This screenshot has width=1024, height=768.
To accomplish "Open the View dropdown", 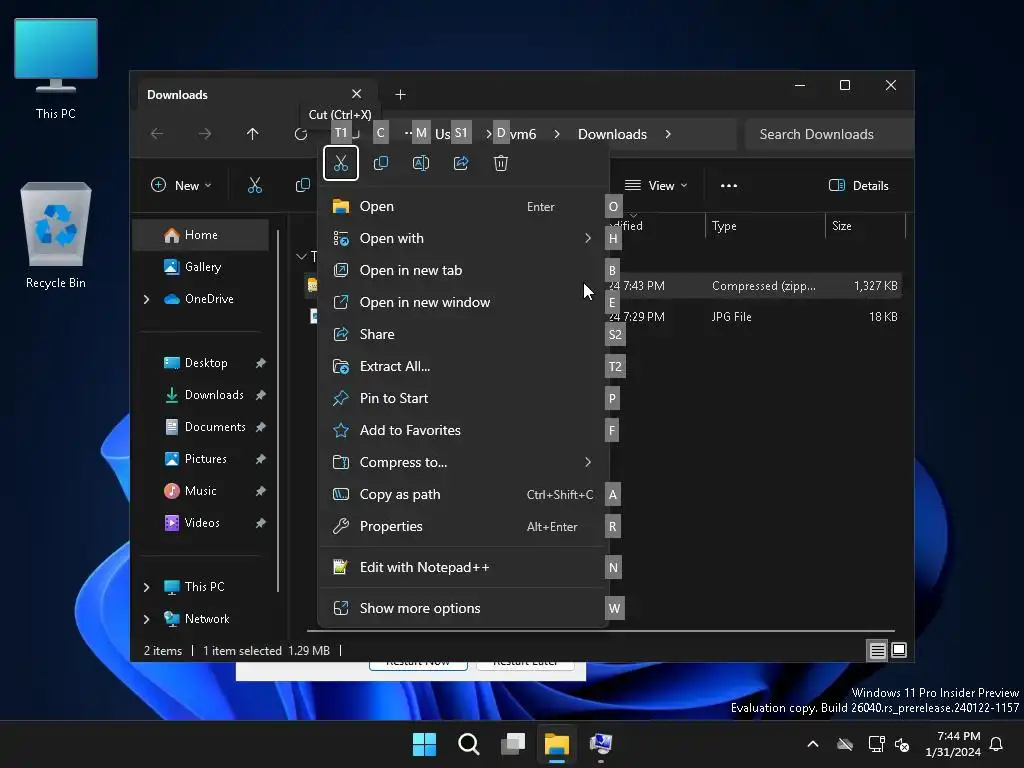I will point(656,185).
